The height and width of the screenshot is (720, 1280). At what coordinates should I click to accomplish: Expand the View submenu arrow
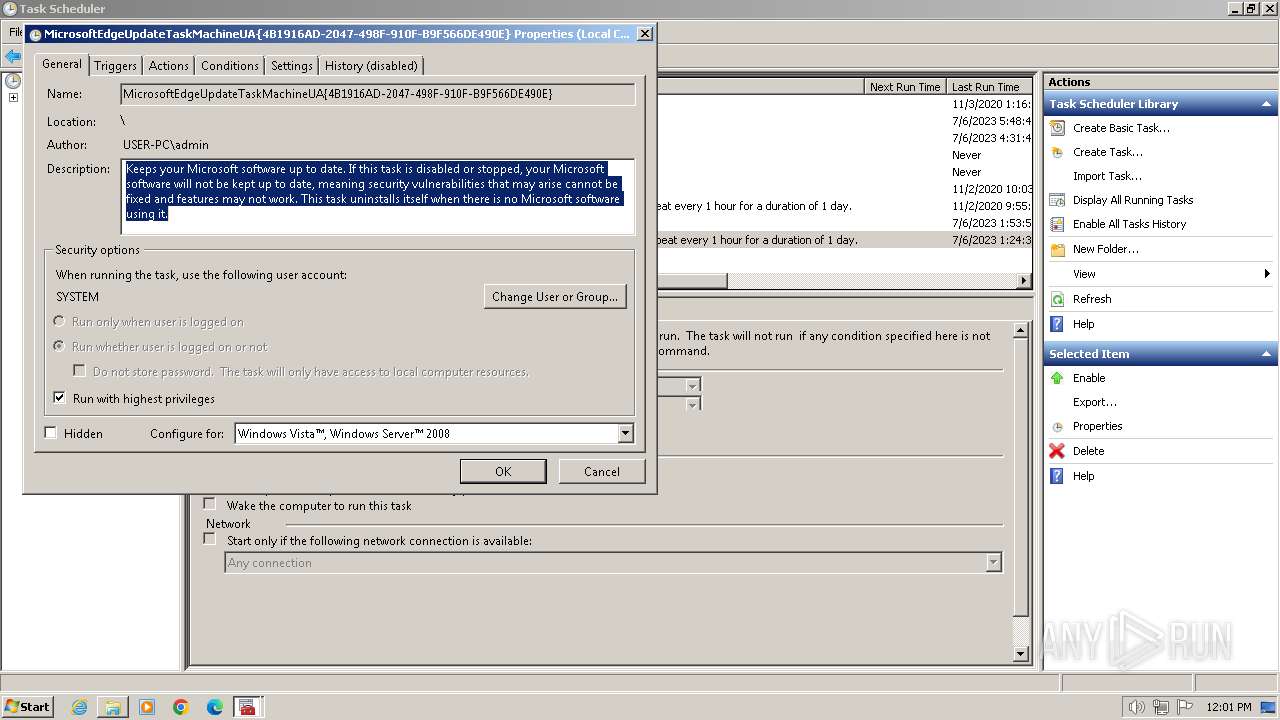[1266, 274]
